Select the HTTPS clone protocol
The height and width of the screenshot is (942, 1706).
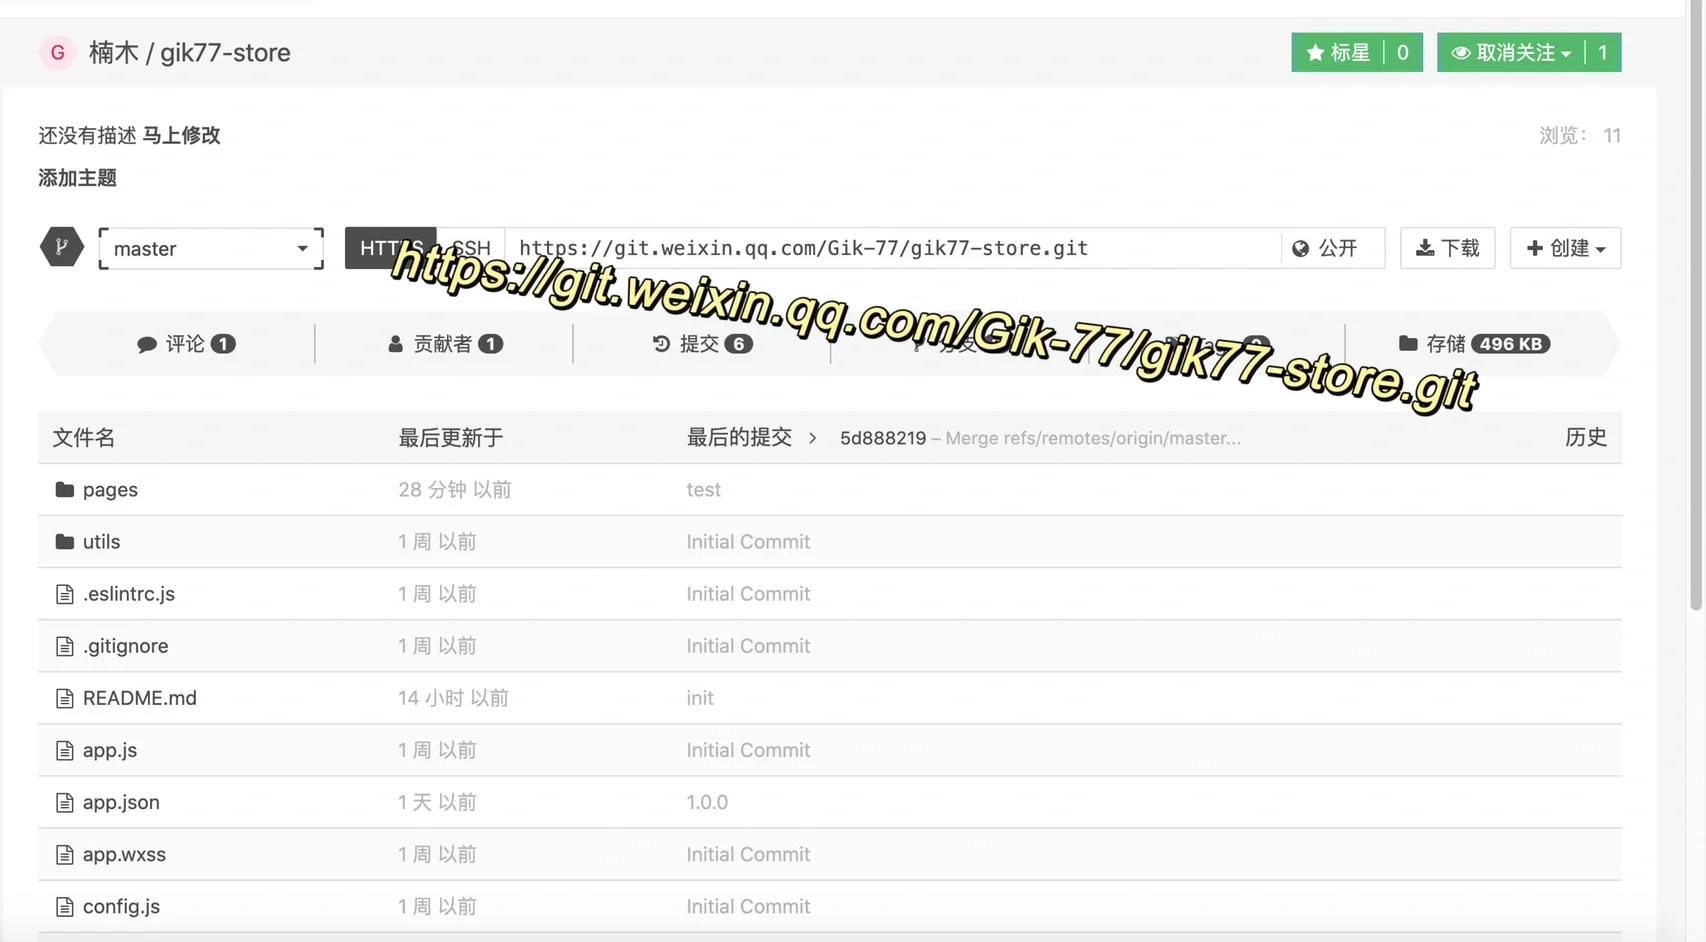390,247
